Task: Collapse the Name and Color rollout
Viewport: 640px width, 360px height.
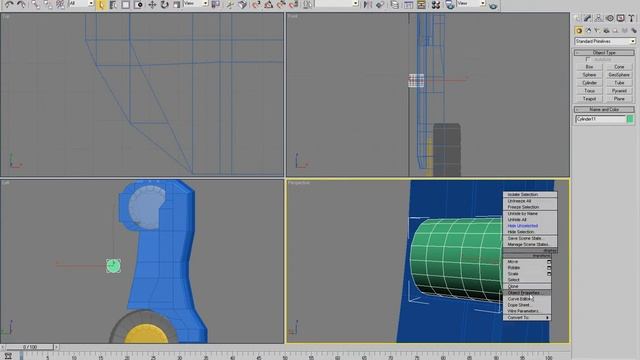Action: (x=604, y=109)
